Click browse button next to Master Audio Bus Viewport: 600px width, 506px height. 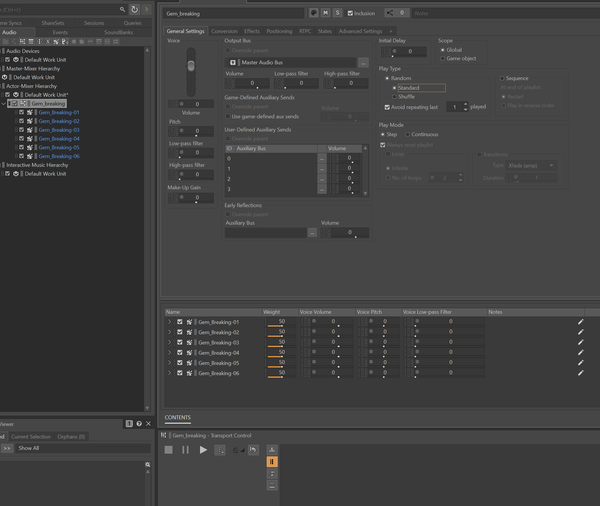364,62
